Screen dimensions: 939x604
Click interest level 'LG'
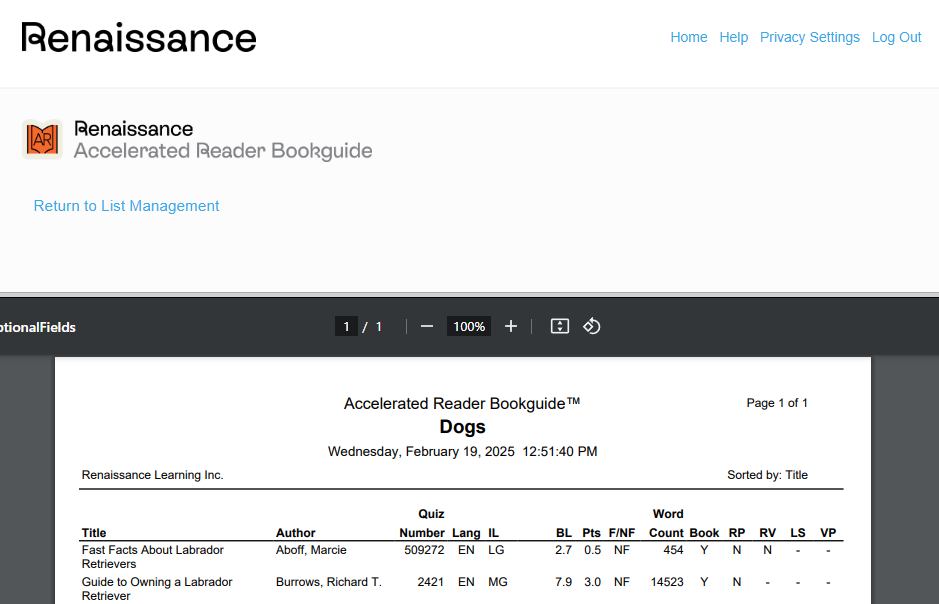click(496, 550)
